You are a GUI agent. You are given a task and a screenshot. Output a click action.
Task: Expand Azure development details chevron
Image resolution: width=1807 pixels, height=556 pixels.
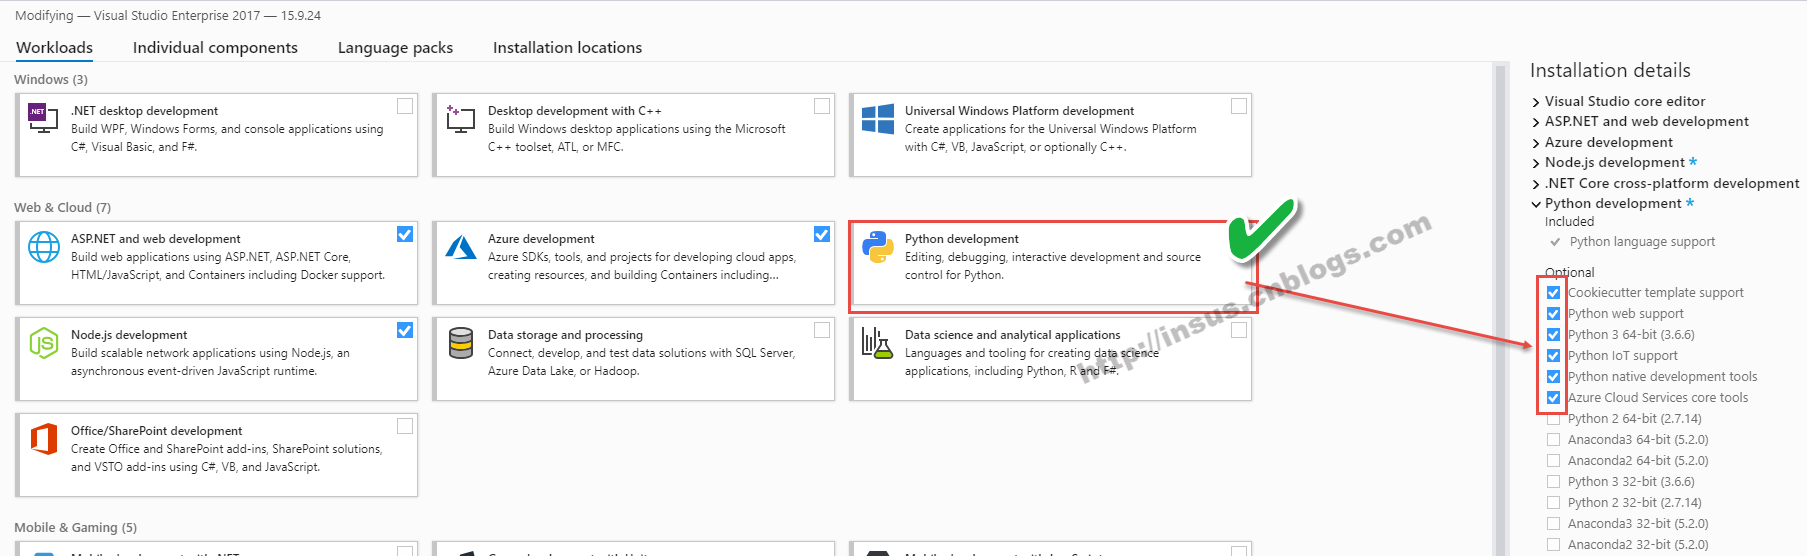[x=1536, y=143]
